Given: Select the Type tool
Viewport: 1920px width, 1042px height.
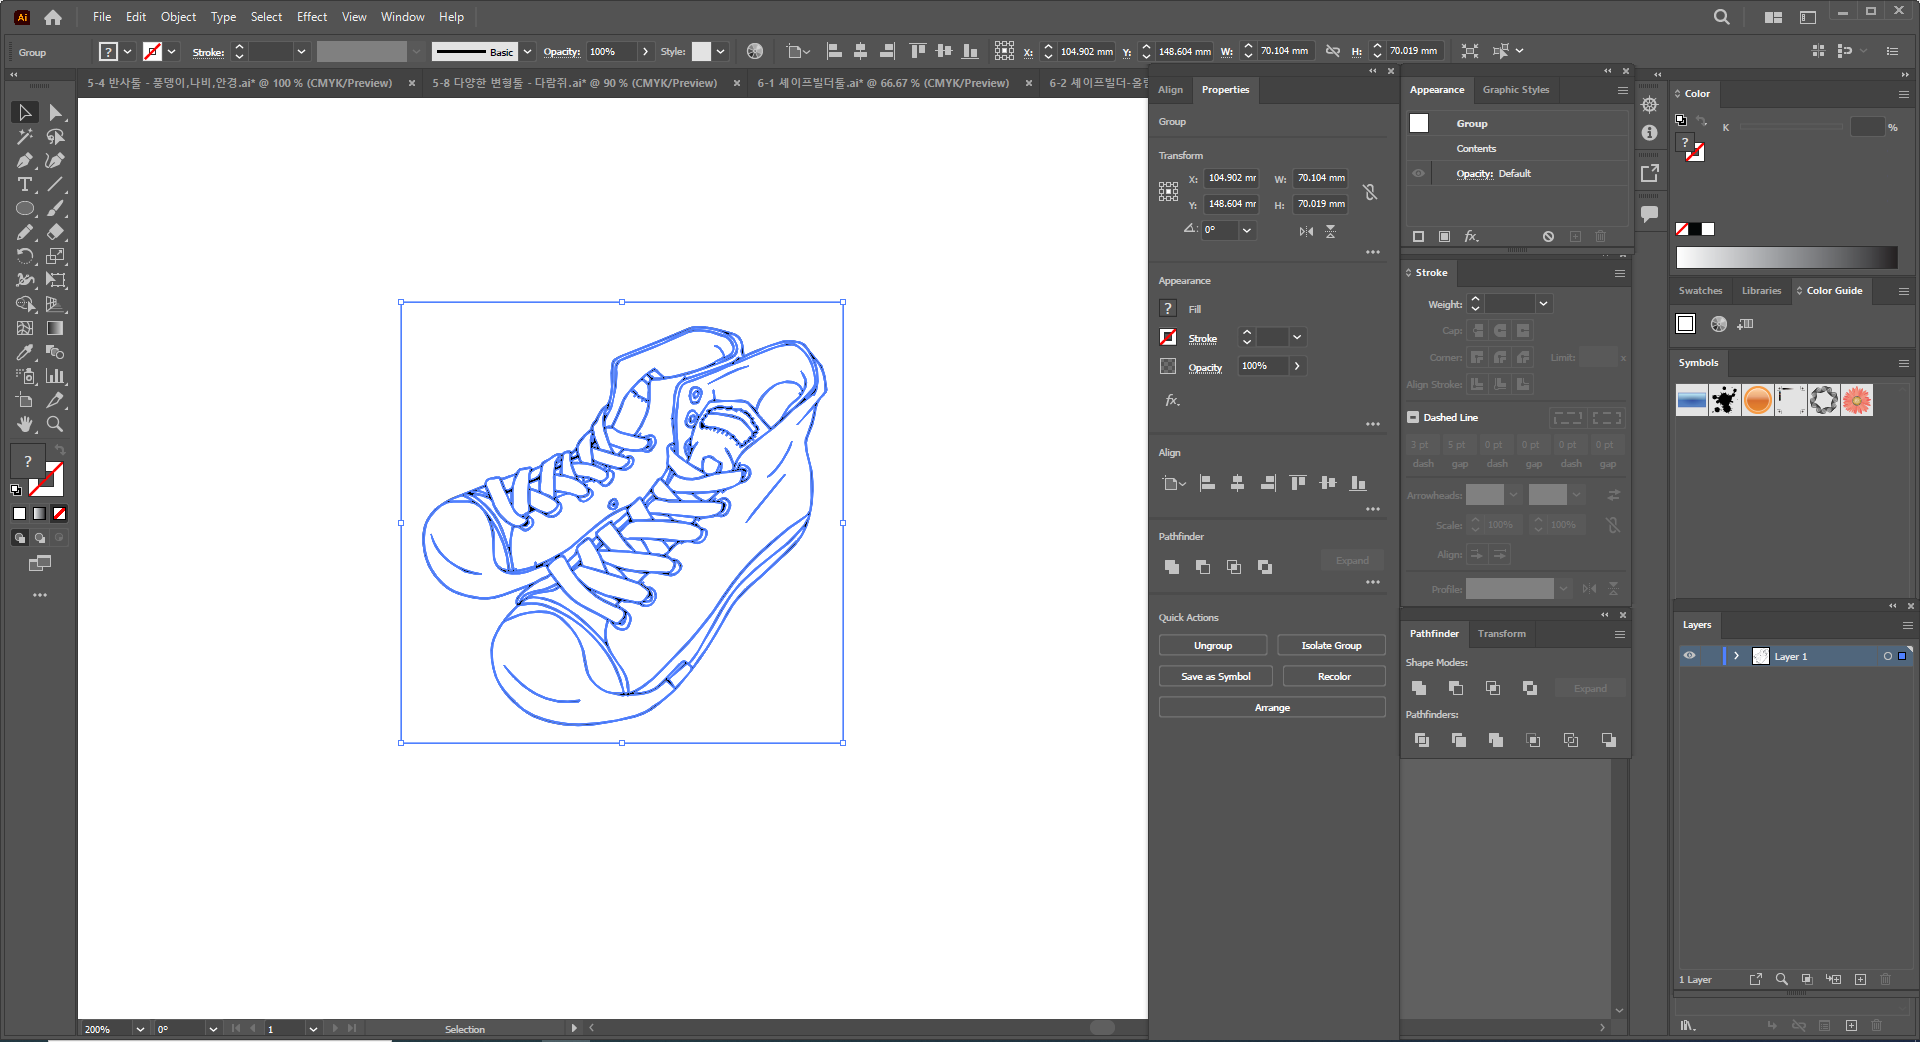Looking at the screenshot, I should coord(25,184).
